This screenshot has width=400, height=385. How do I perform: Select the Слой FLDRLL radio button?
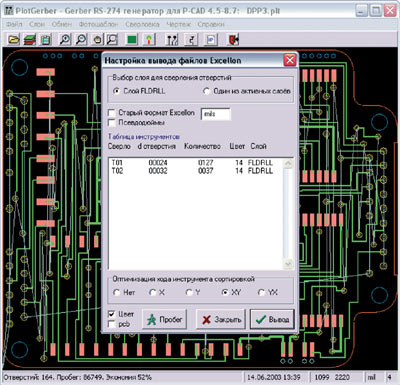[116, 91]
